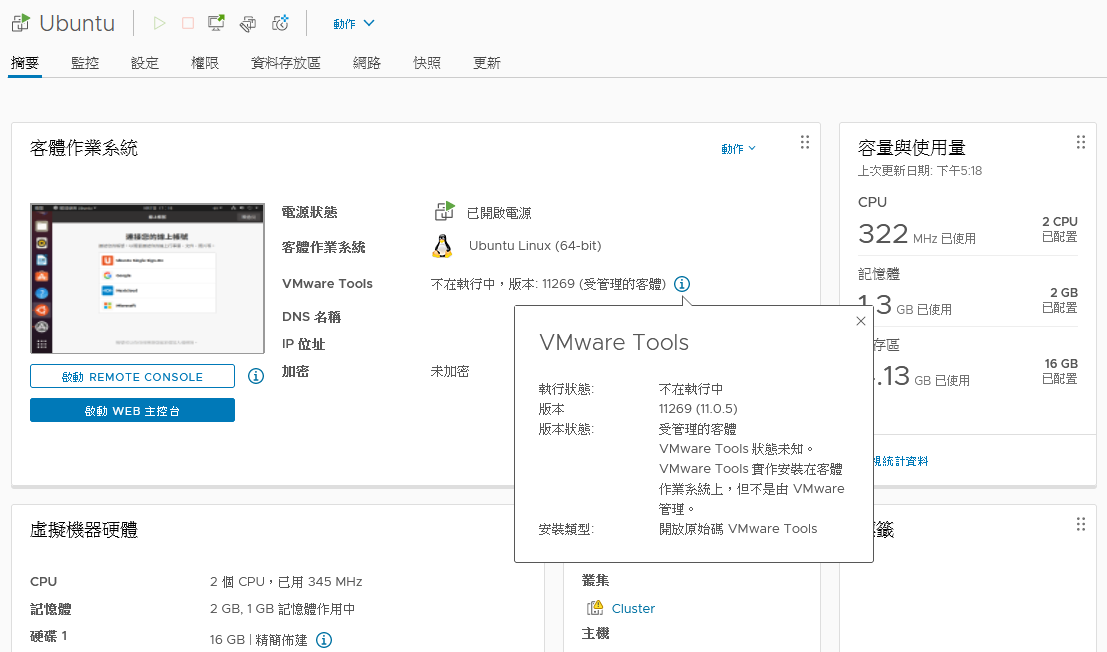1107x652 pixels.
Task: Click the 不在執行中 run status in the popup
Action: click(690, 389)
